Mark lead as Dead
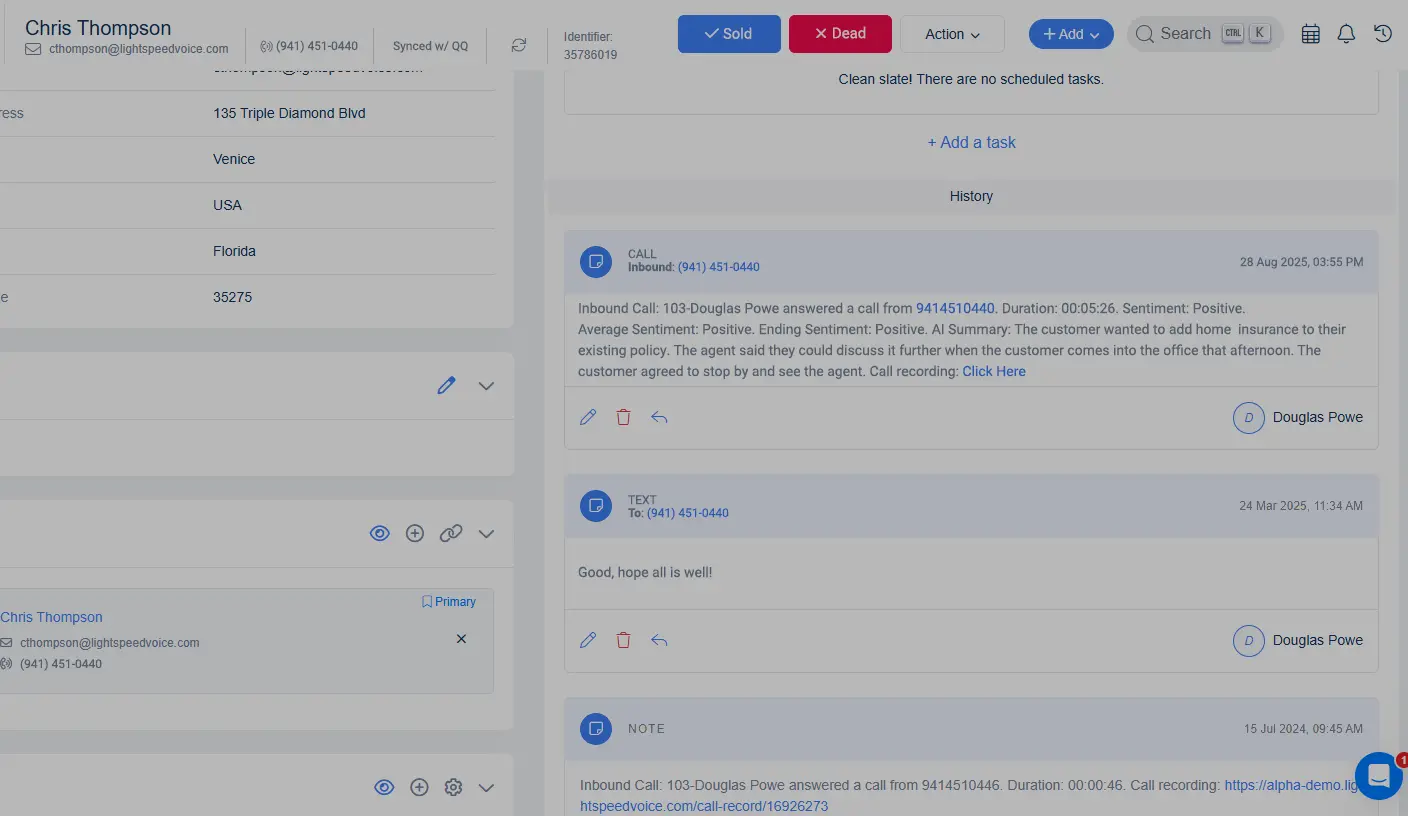Image resolution: width=1408 pixels, height=816 pixels. (840, 34)
